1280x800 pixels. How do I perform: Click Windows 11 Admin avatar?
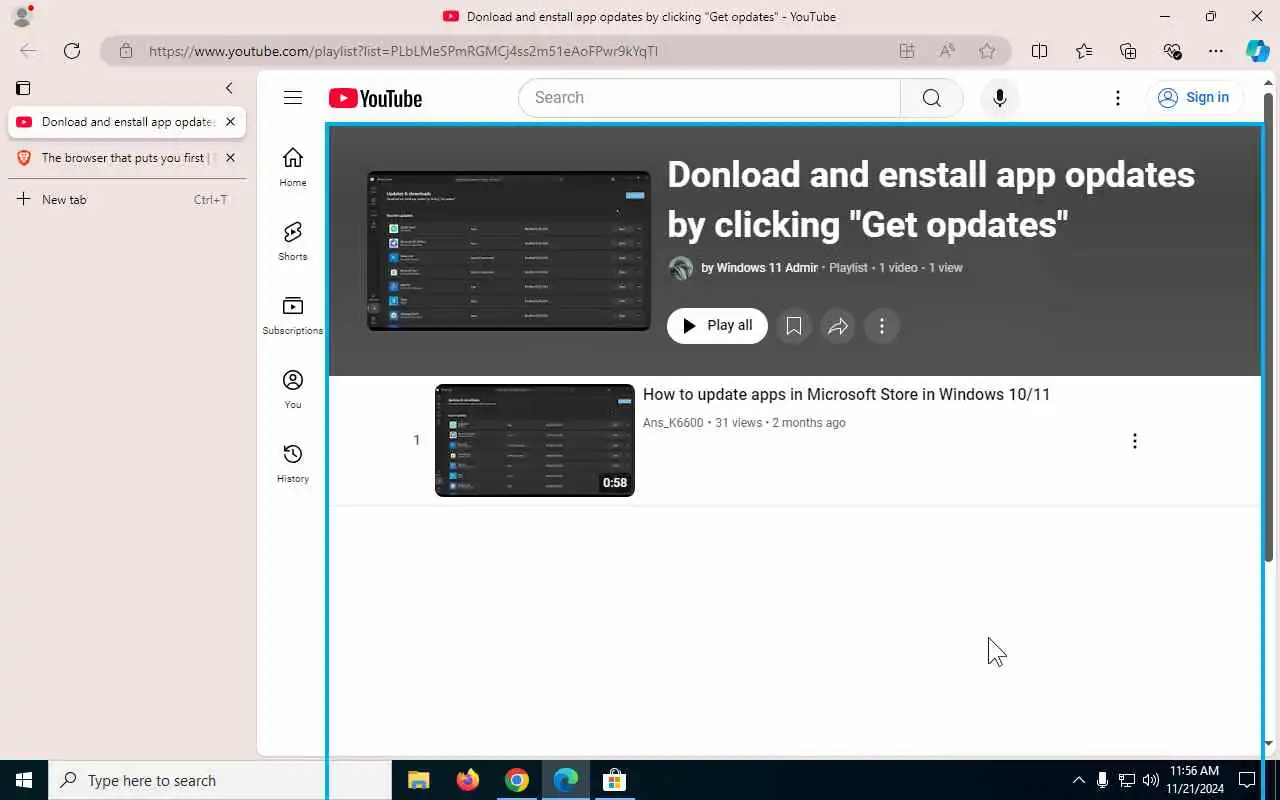tap(680, 268)
